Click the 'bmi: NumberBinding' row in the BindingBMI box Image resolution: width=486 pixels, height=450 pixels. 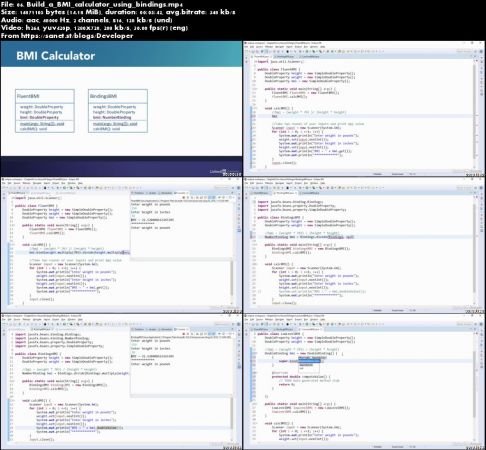coord(112,117)
